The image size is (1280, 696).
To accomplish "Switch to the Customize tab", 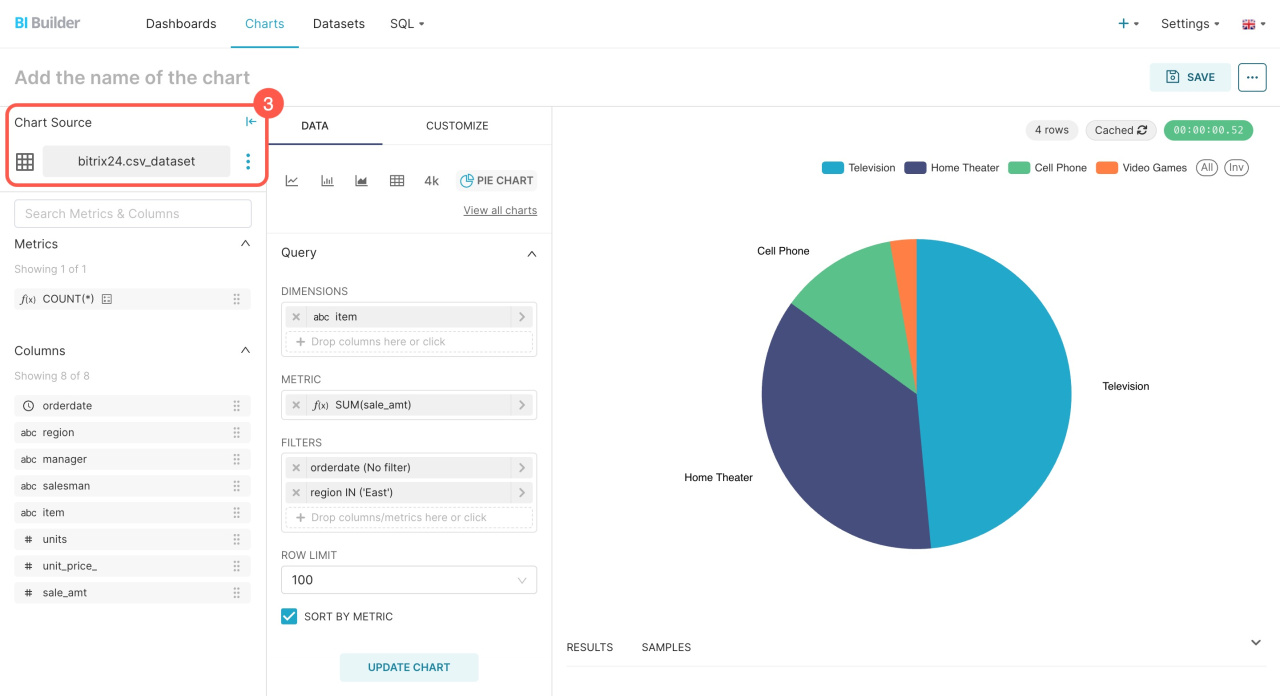I will click(x=457, y=126).
